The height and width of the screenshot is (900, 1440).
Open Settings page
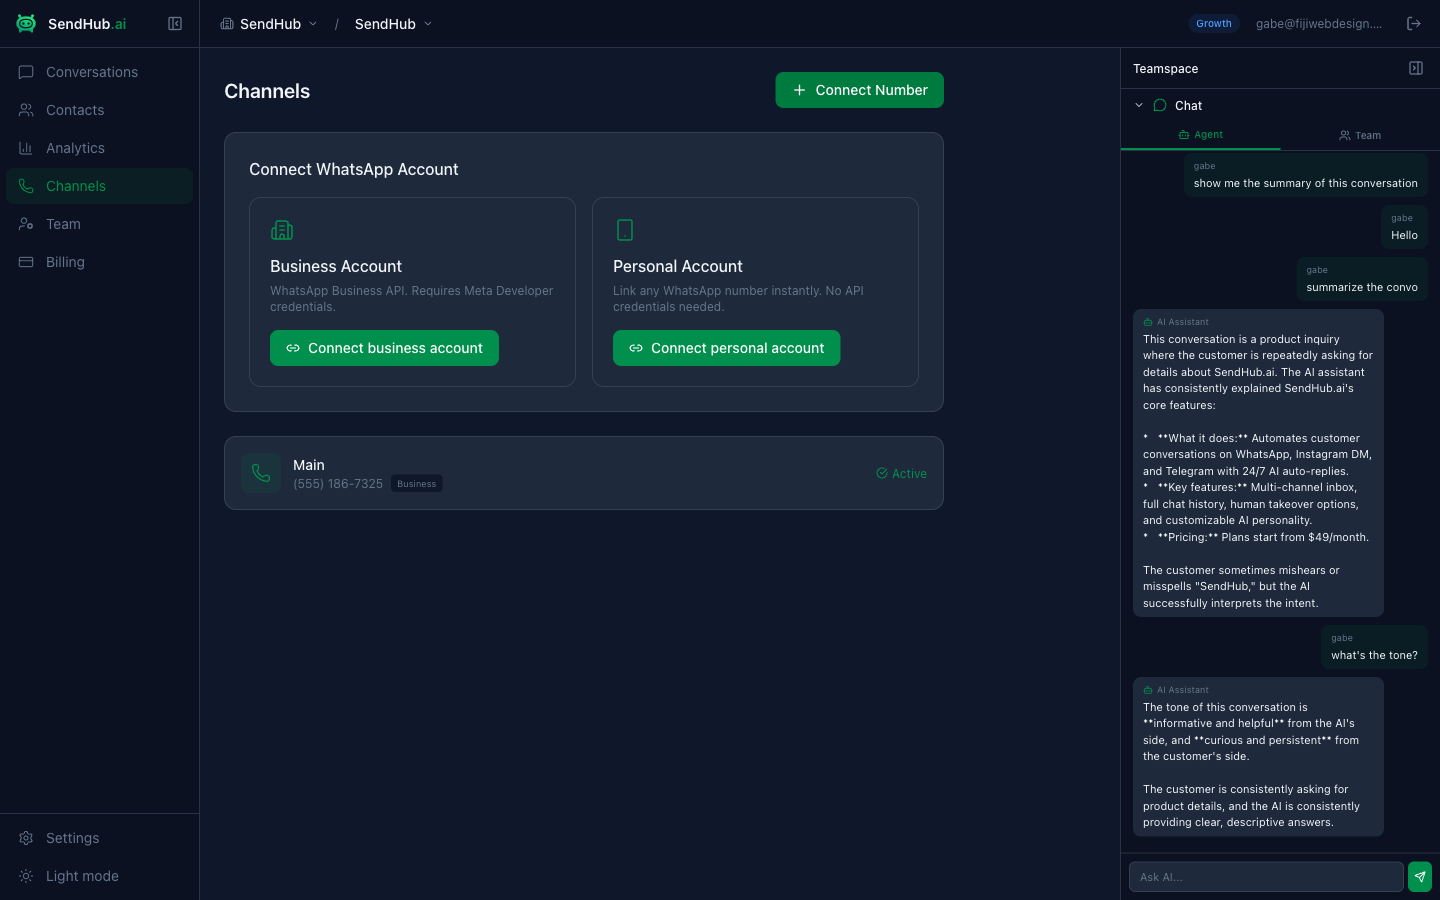point(99,838)
